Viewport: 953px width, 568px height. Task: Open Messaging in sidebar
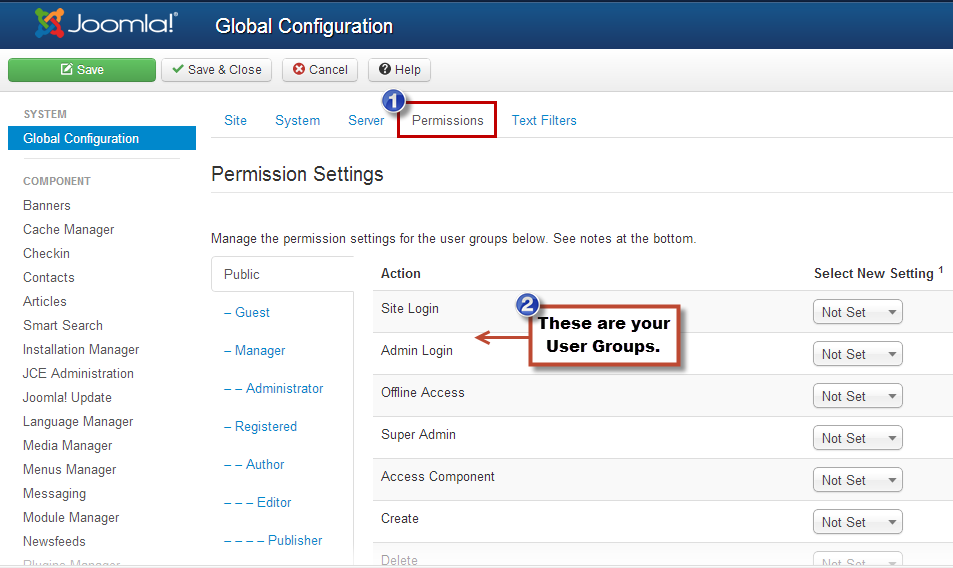point(55,493)
